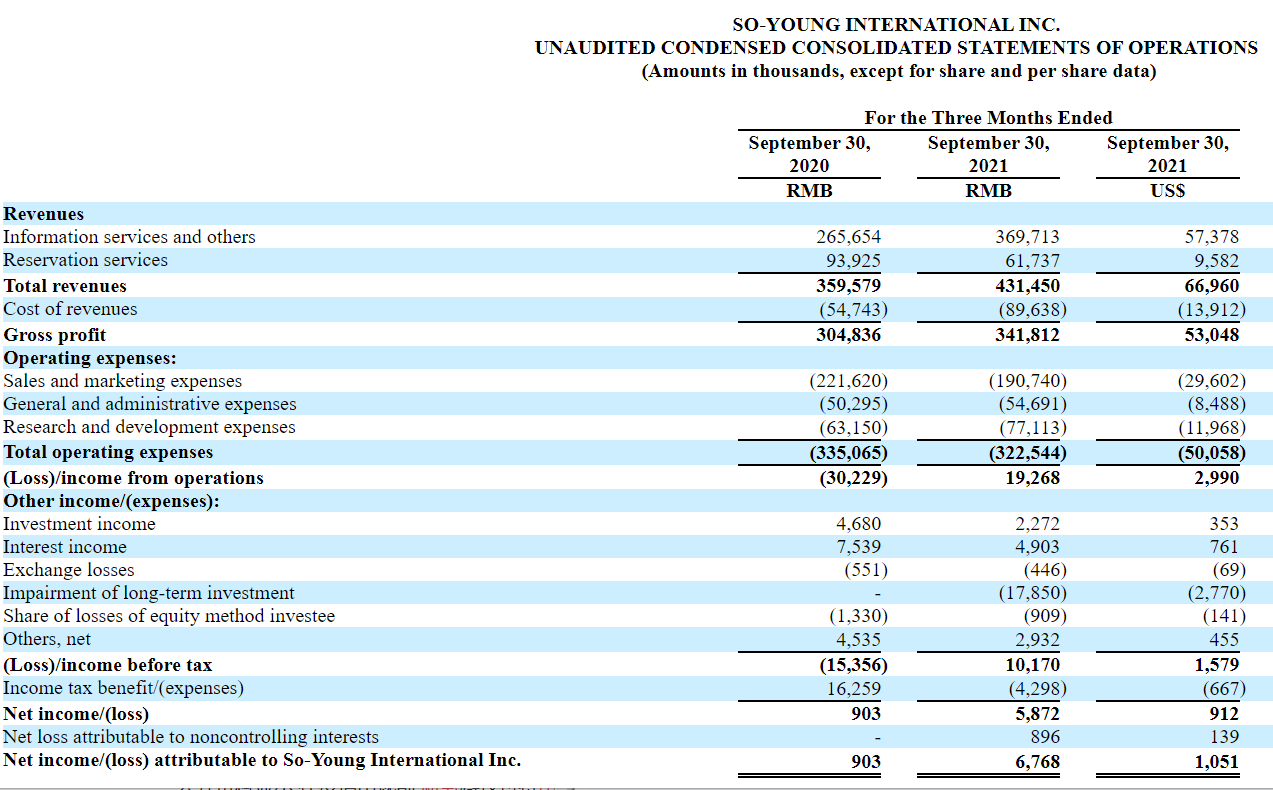
Task: Select 'Share of losses of equity method investee'
Action: pyautogui.click(x=169, y=616)
